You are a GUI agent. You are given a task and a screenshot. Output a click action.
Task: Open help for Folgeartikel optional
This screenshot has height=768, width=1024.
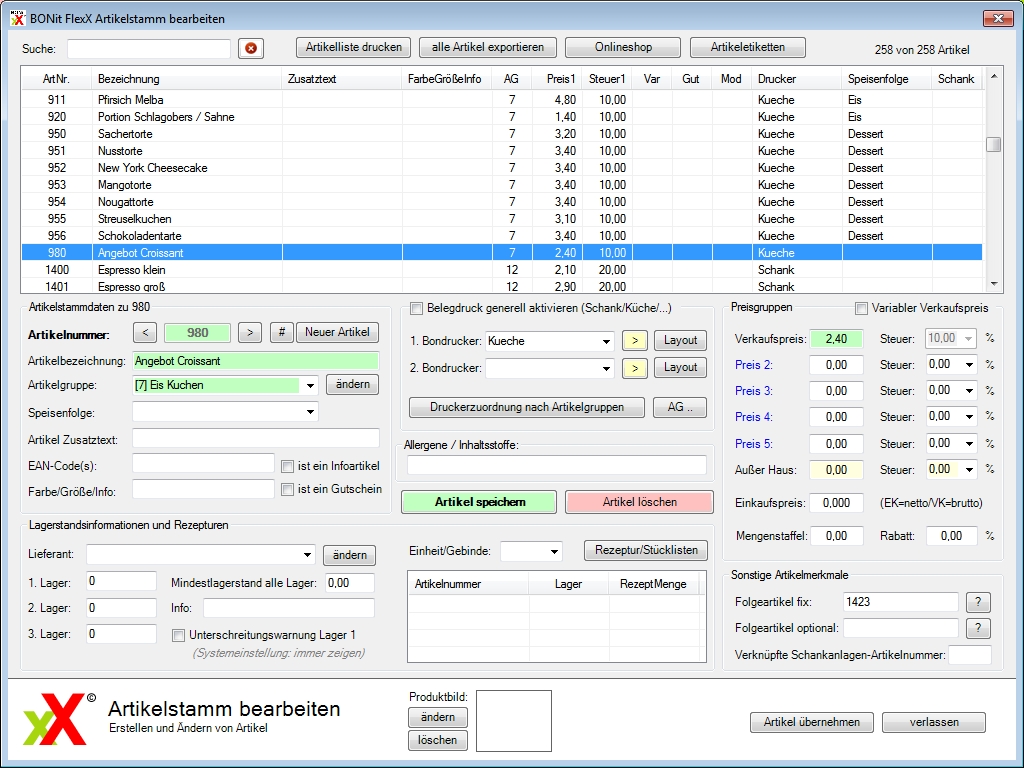[978, 628]
